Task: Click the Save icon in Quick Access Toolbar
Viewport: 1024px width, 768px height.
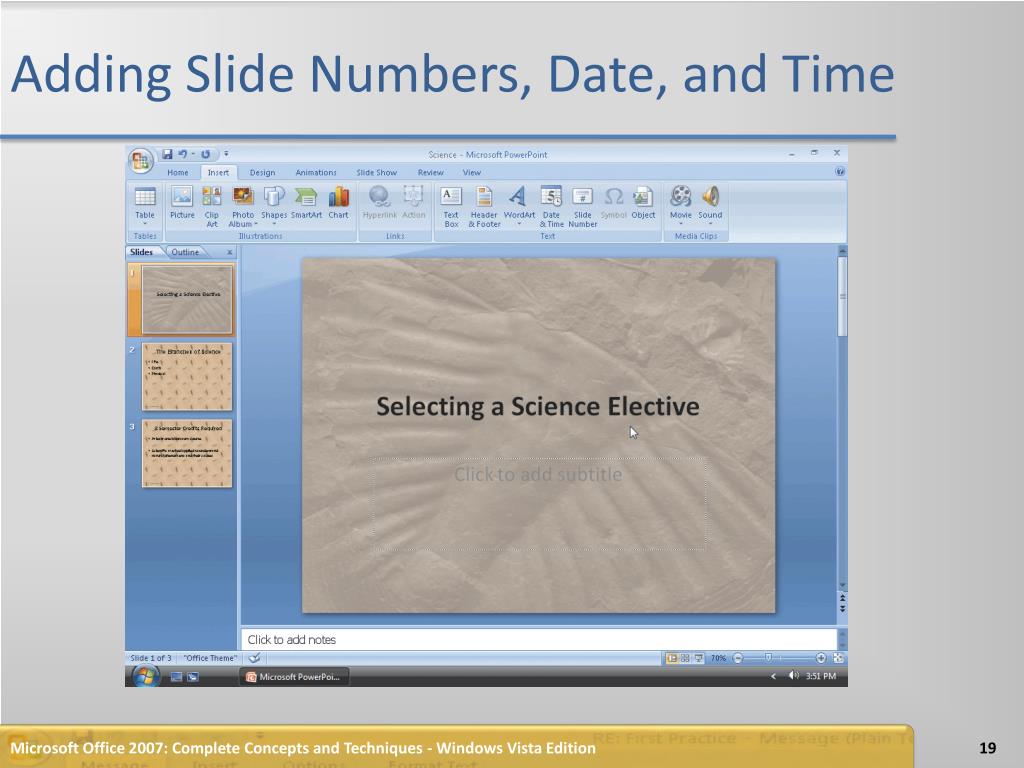Action: pyautogui.click(x=167, y=154)
